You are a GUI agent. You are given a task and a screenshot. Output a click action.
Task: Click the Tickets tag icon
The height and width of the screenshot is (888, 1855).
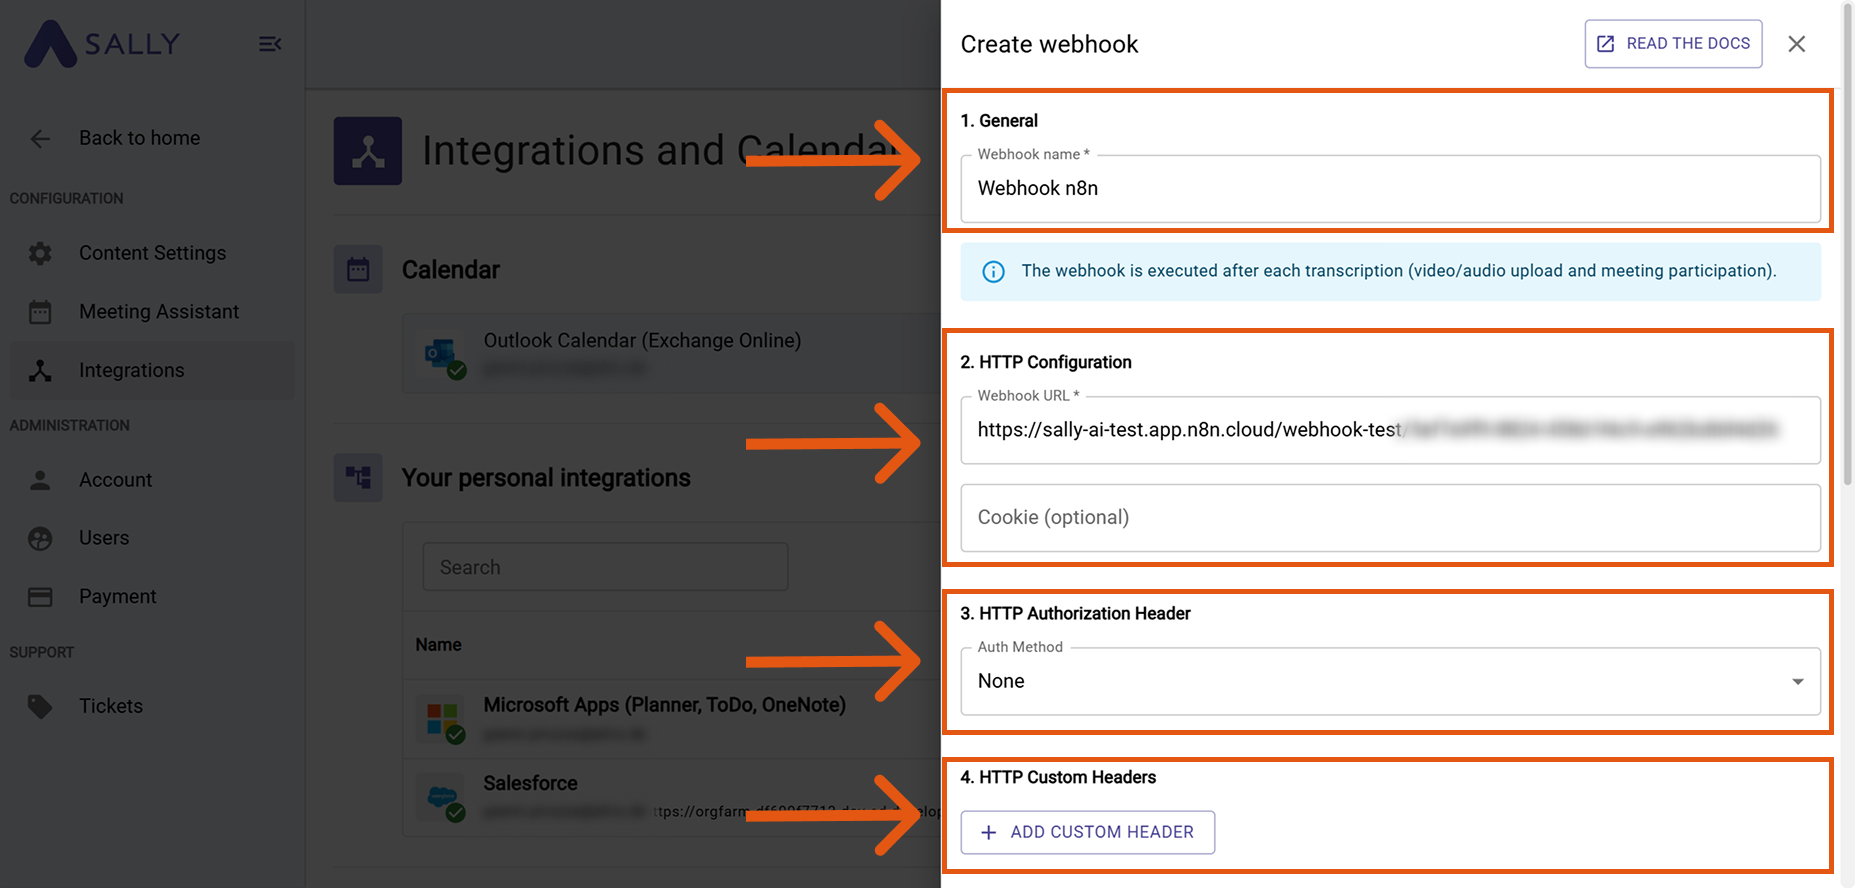(x=40, y=706)
